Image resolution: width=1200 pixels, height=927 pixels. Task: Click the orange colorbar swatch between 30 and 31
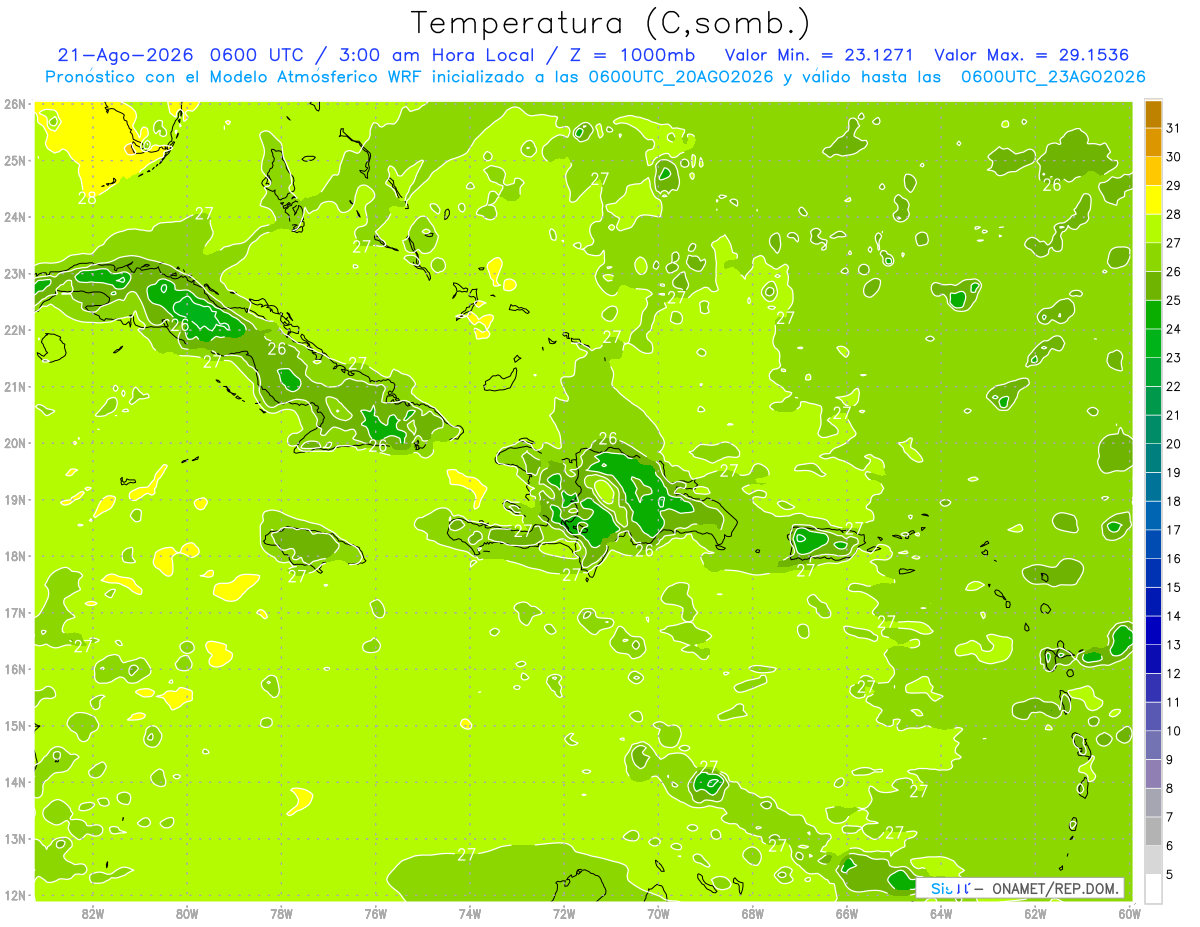point(1153,143)
